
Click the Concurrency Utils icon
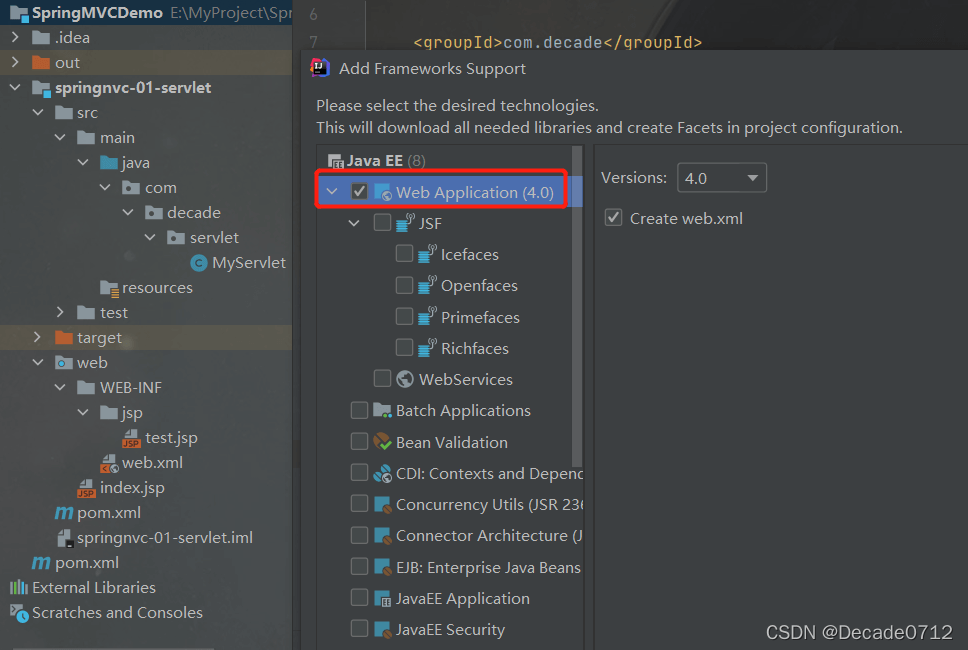point(383,504)
